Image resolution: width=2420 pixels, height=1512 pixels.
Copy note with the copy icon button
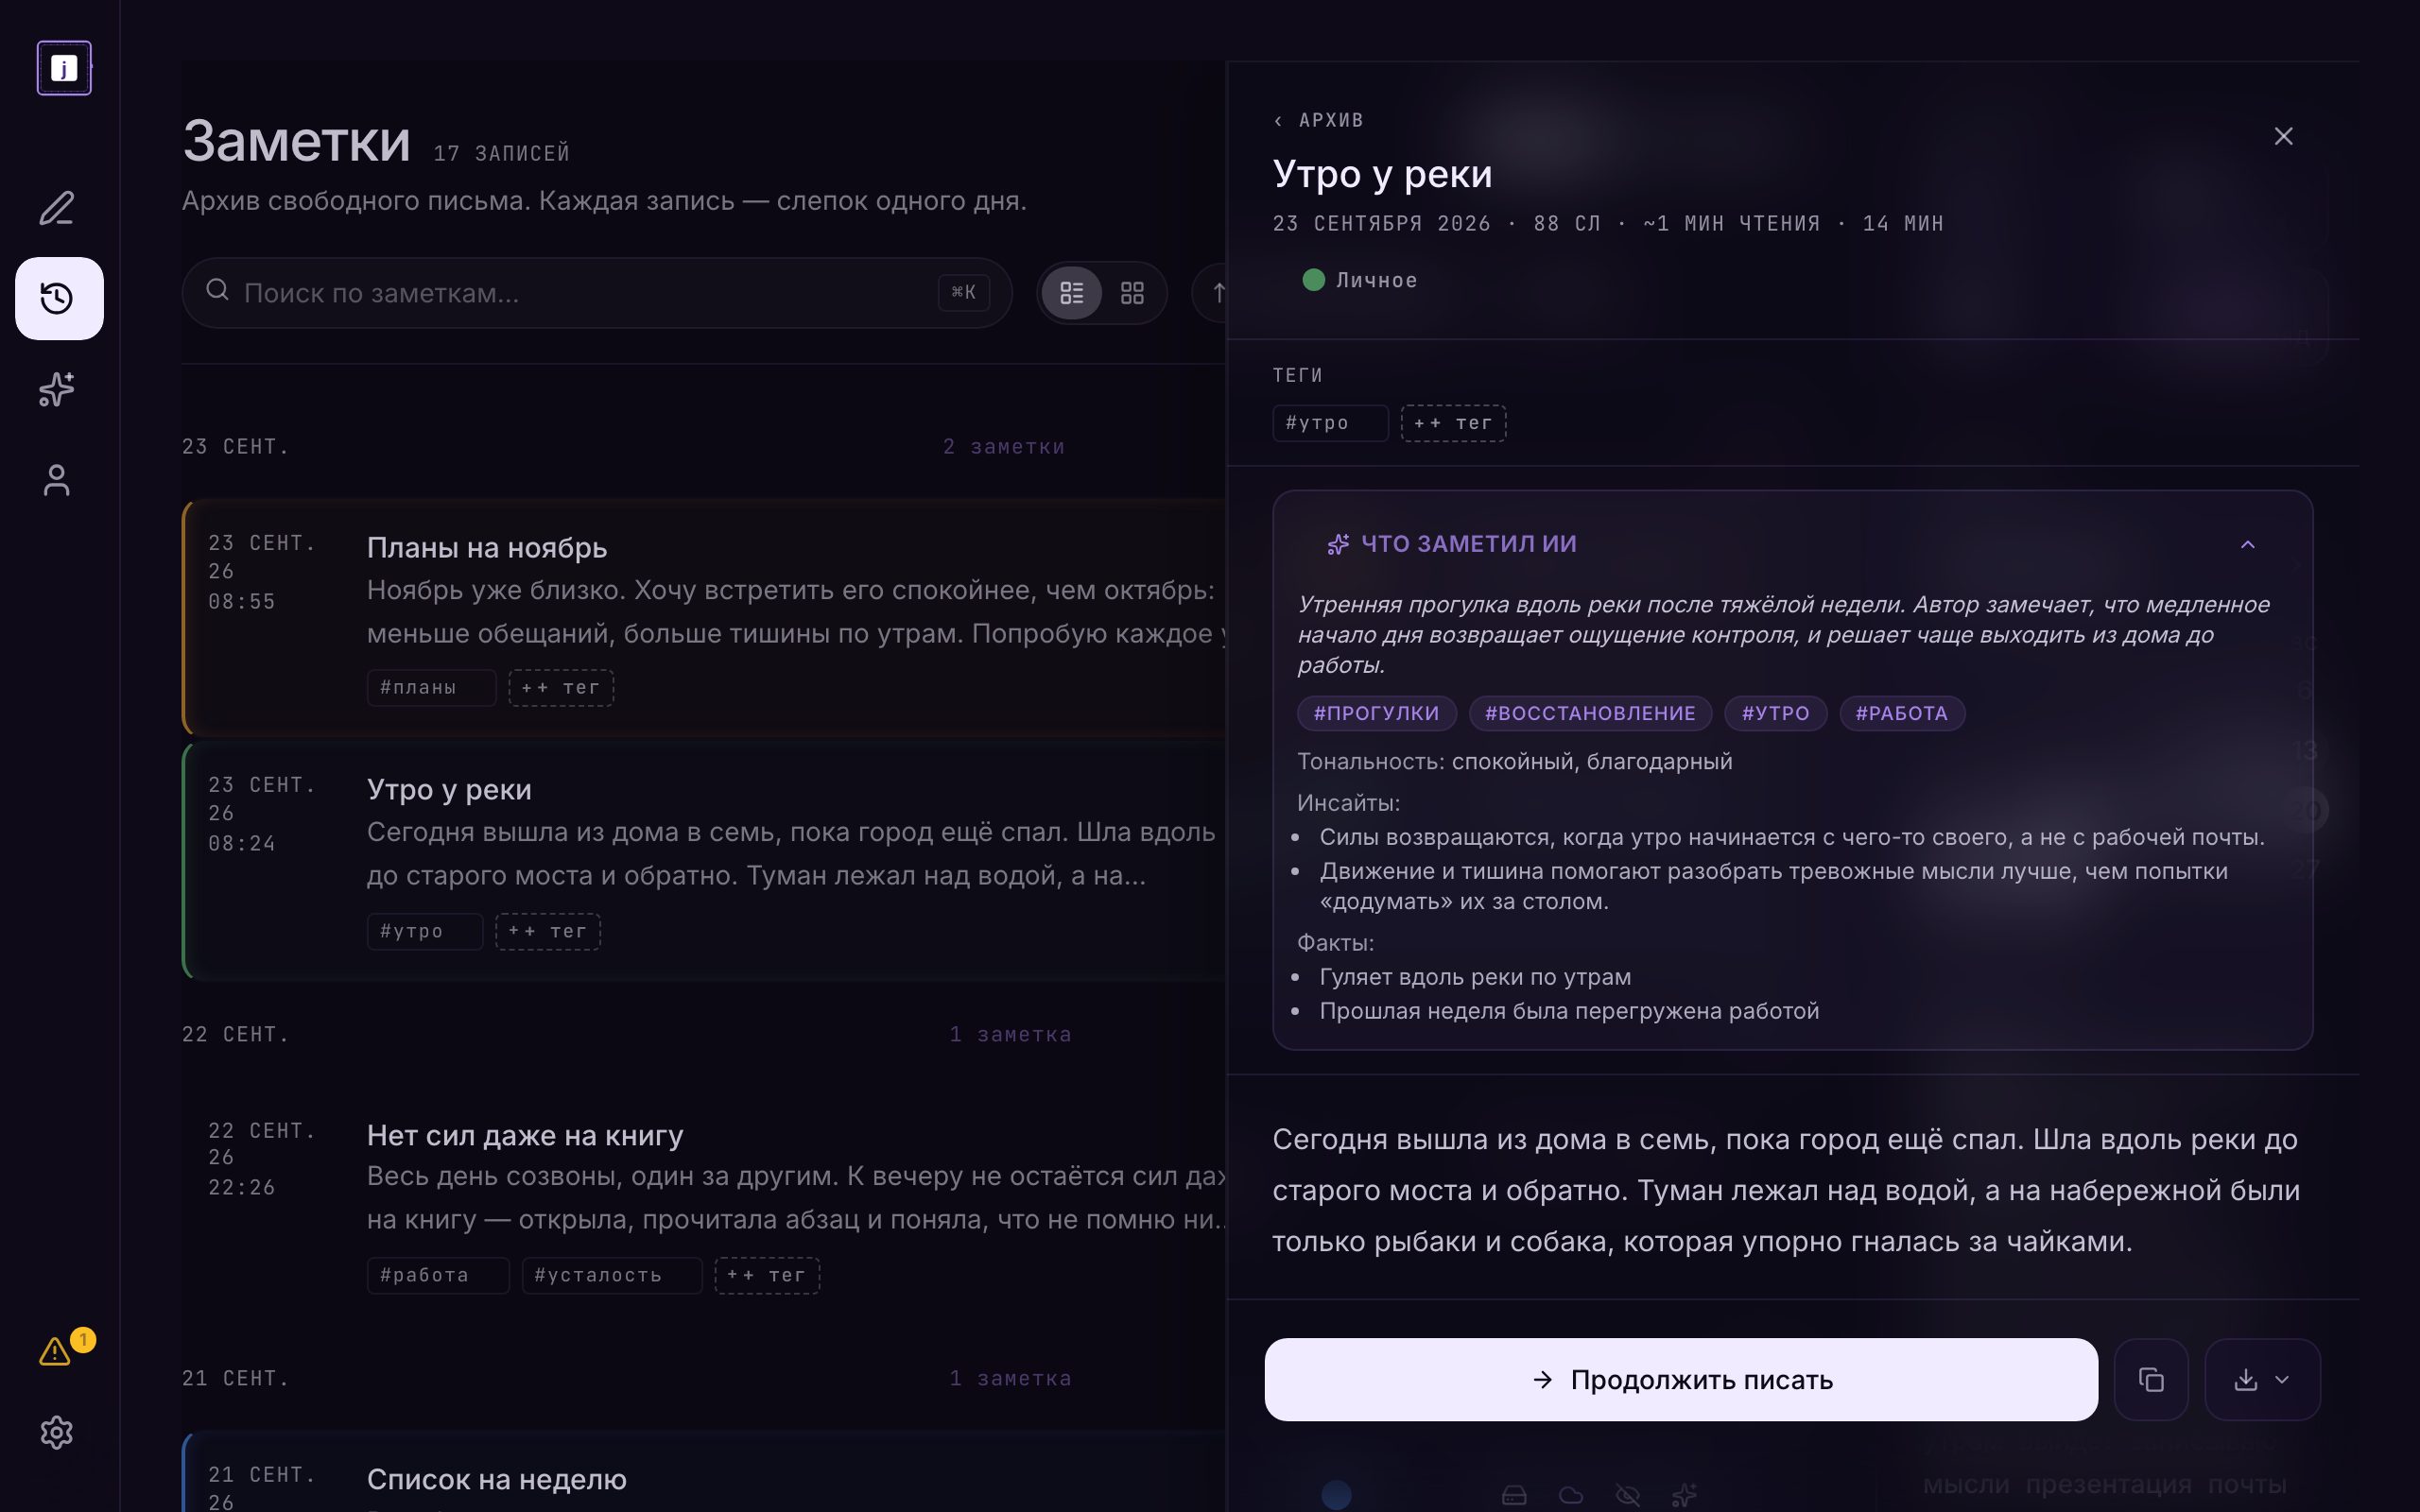tap(2151, 1379)
